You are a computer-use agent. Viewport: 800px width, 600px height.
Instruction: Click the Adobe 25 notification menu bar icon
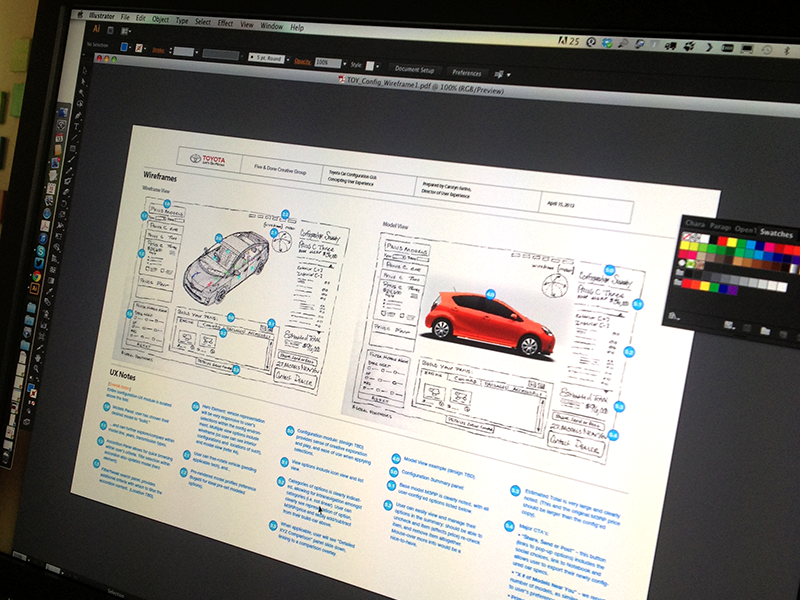pos(569,41)
